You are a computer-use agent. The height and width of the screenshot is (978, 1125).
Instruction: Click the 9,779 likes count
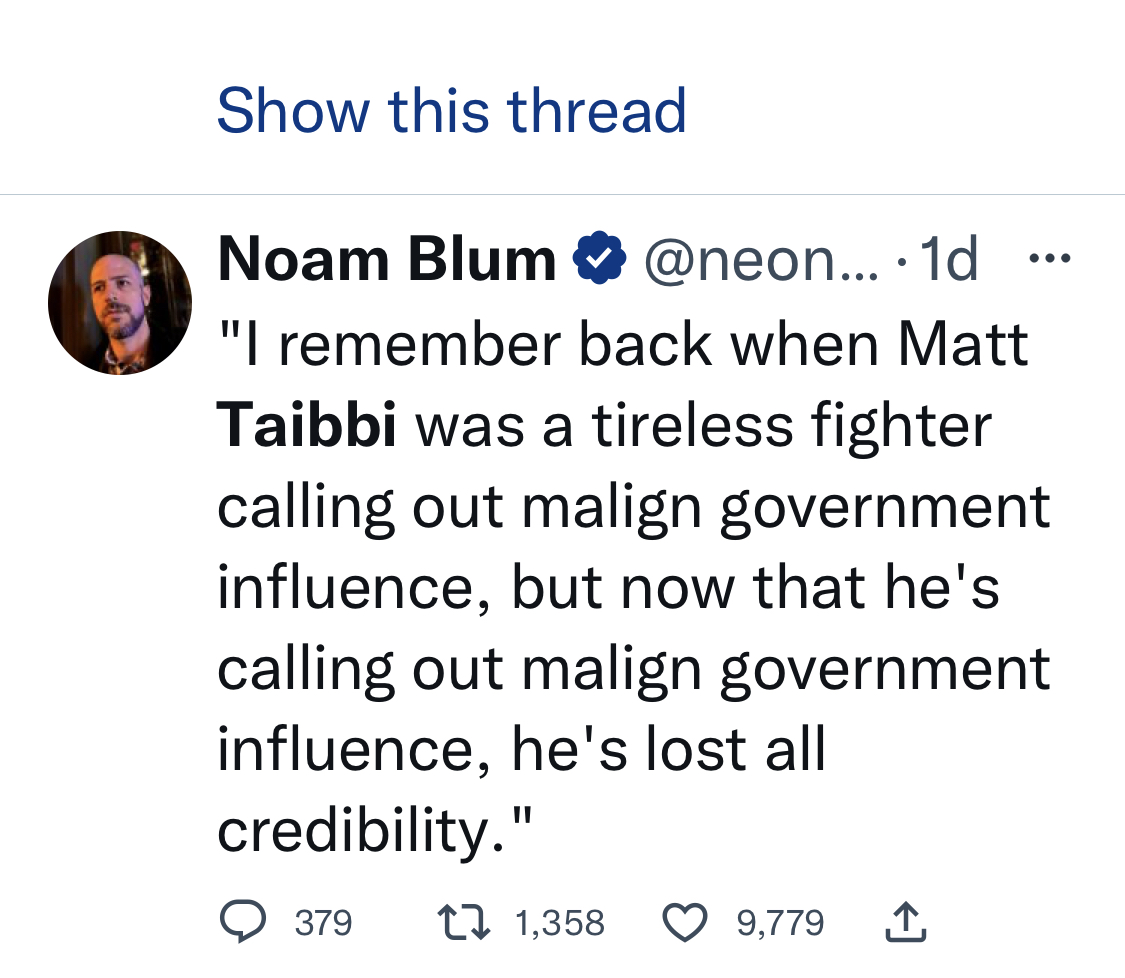pos(780,922)
